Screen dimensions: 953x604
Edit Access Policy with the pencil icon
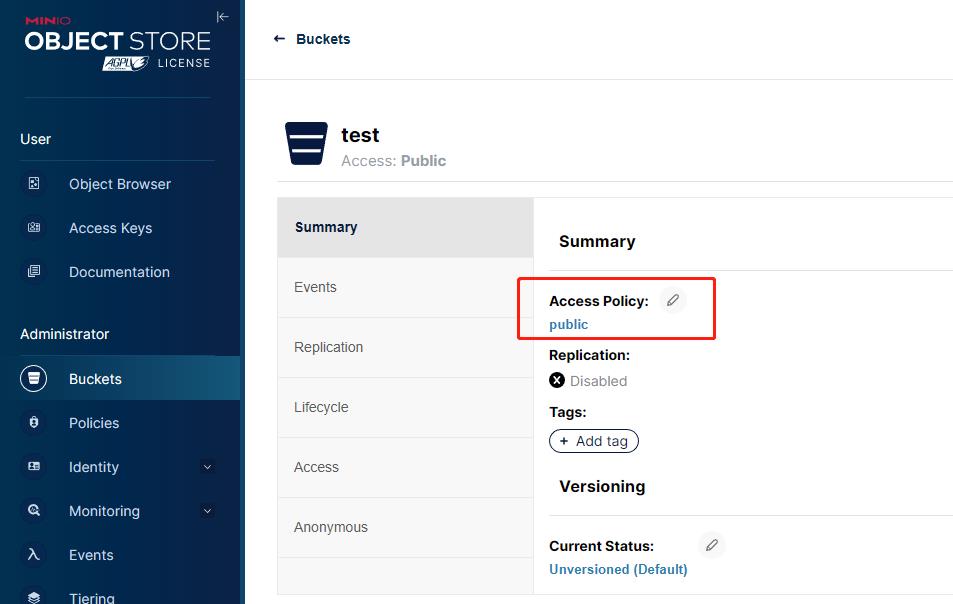672,300
